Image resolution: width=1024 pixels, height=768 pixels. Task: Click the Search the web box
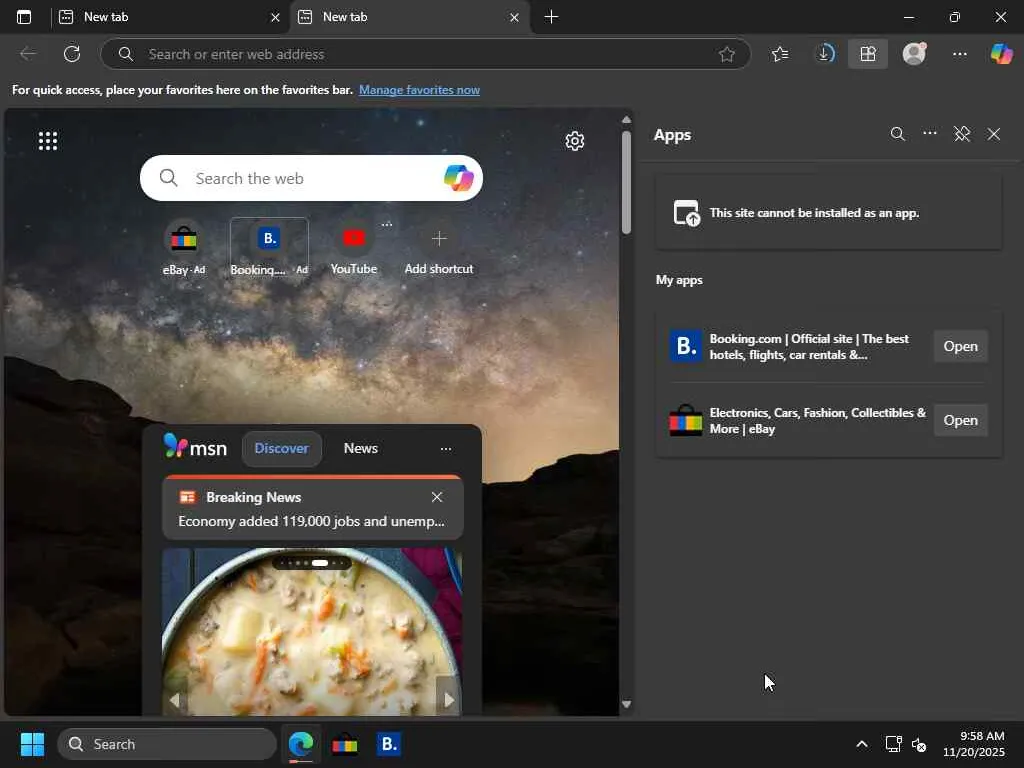pyautogui.click(x=300, y=178)
